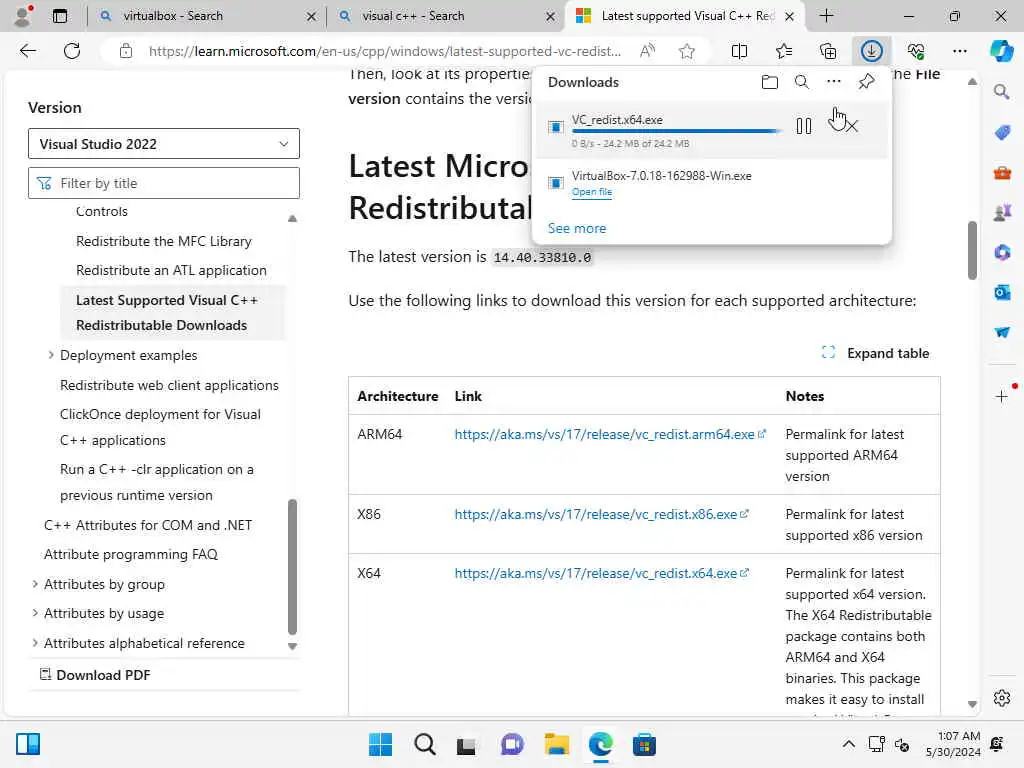Expand Attributes alphabetical reference node

tap(35, 643)
